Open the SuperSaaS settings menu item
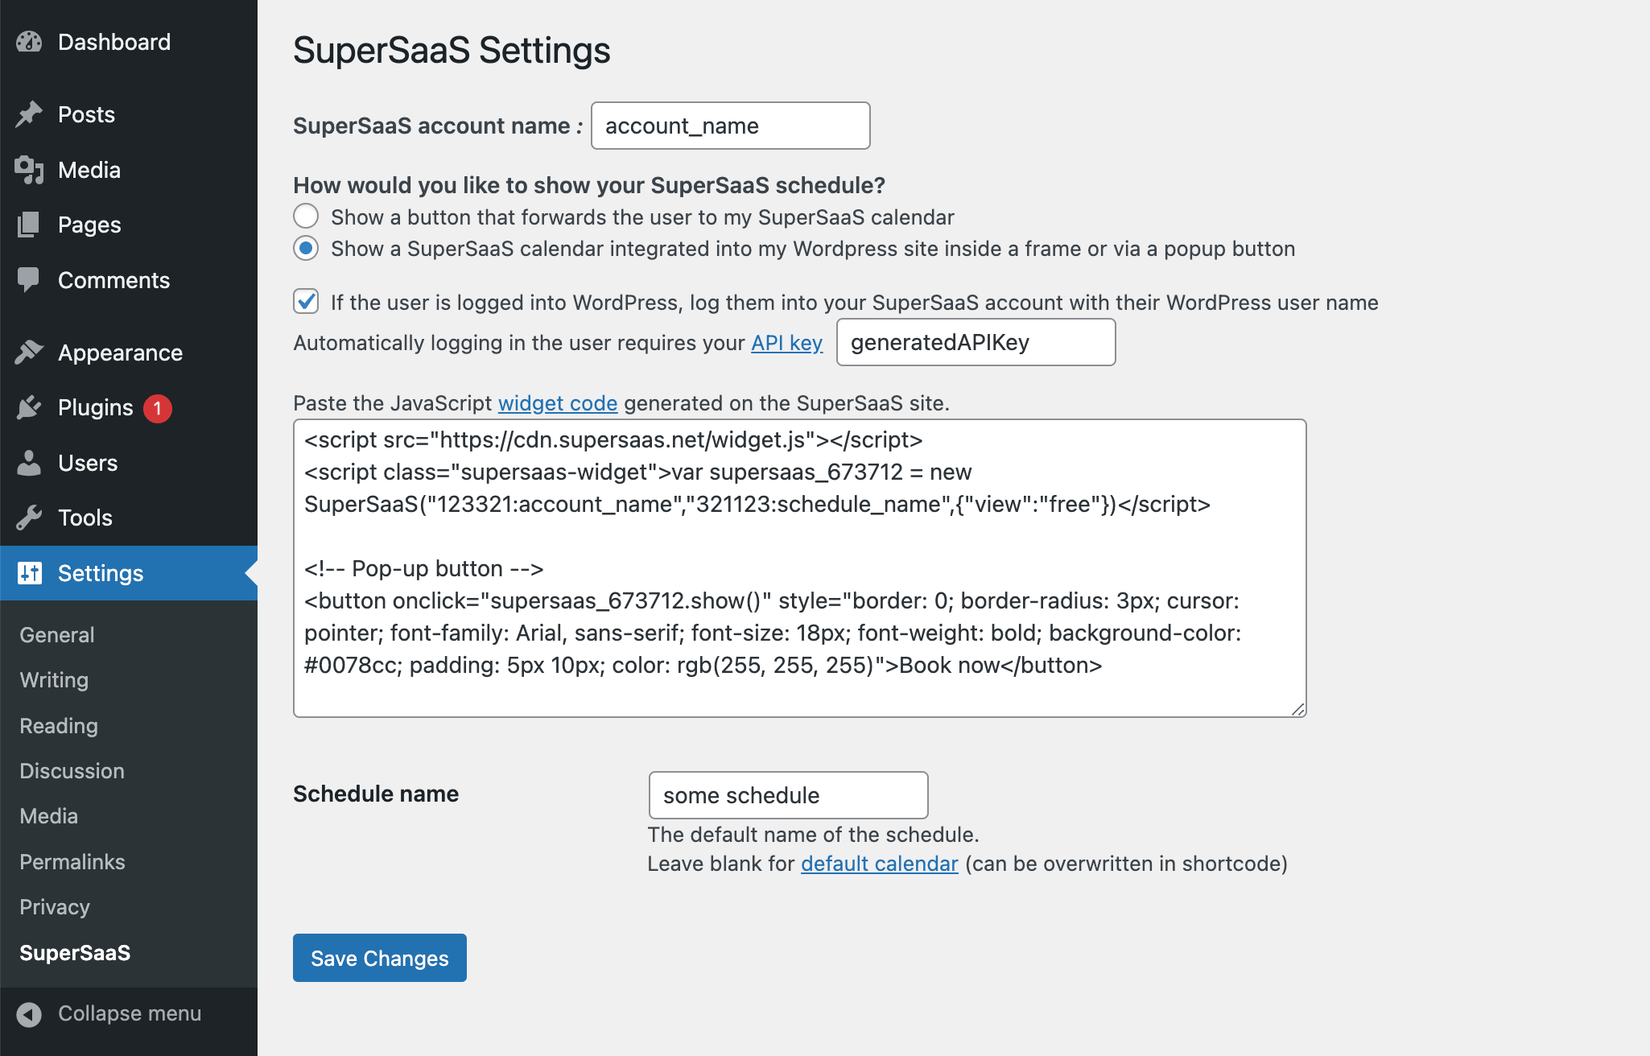This screenshot has height=1056, width=1650. (x=74, y=952)
